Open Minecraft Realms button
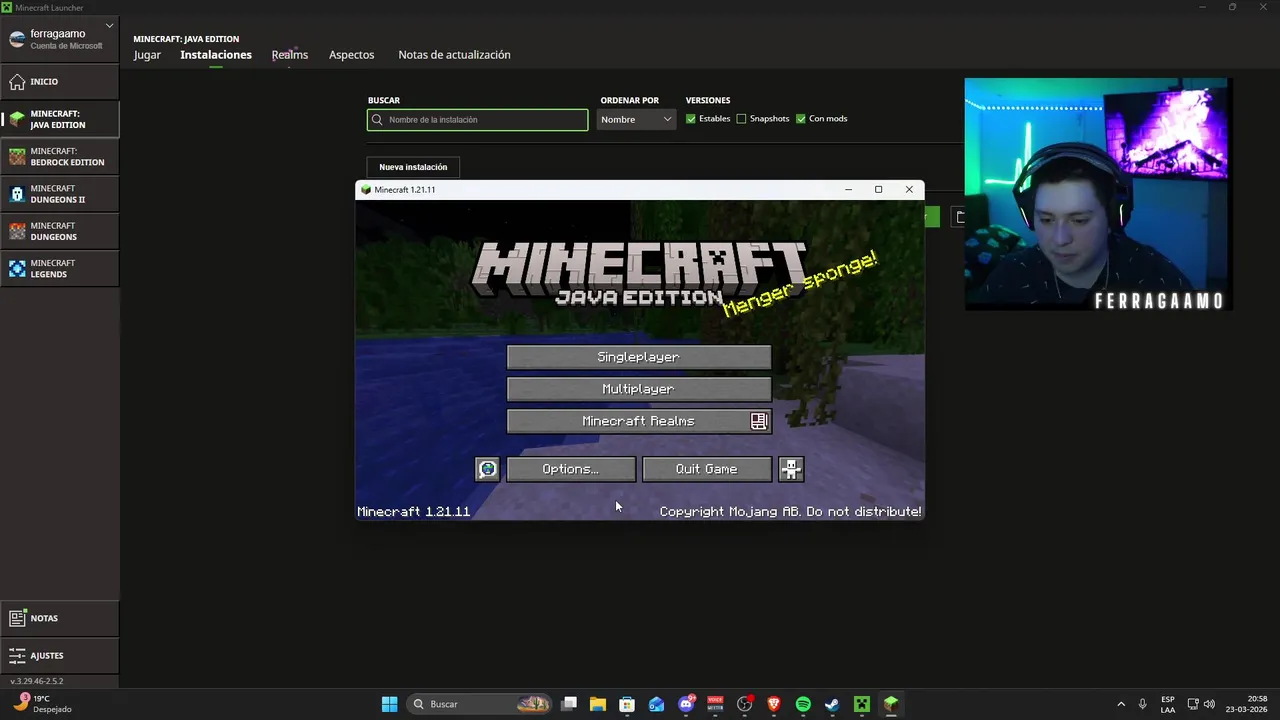The image size is (1280, 720). pos(639,421)
